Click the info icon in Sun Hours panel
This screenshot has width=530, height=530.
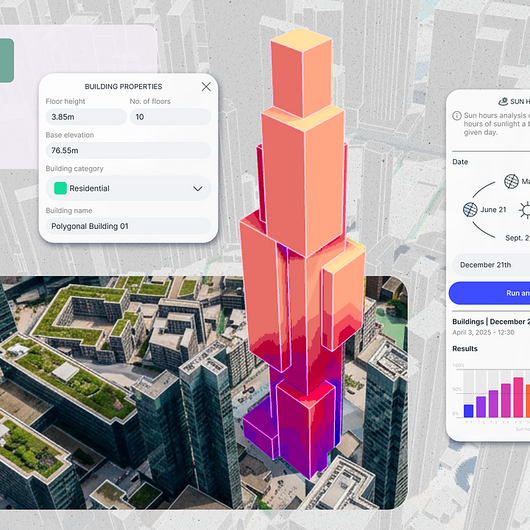click(457, 116)
